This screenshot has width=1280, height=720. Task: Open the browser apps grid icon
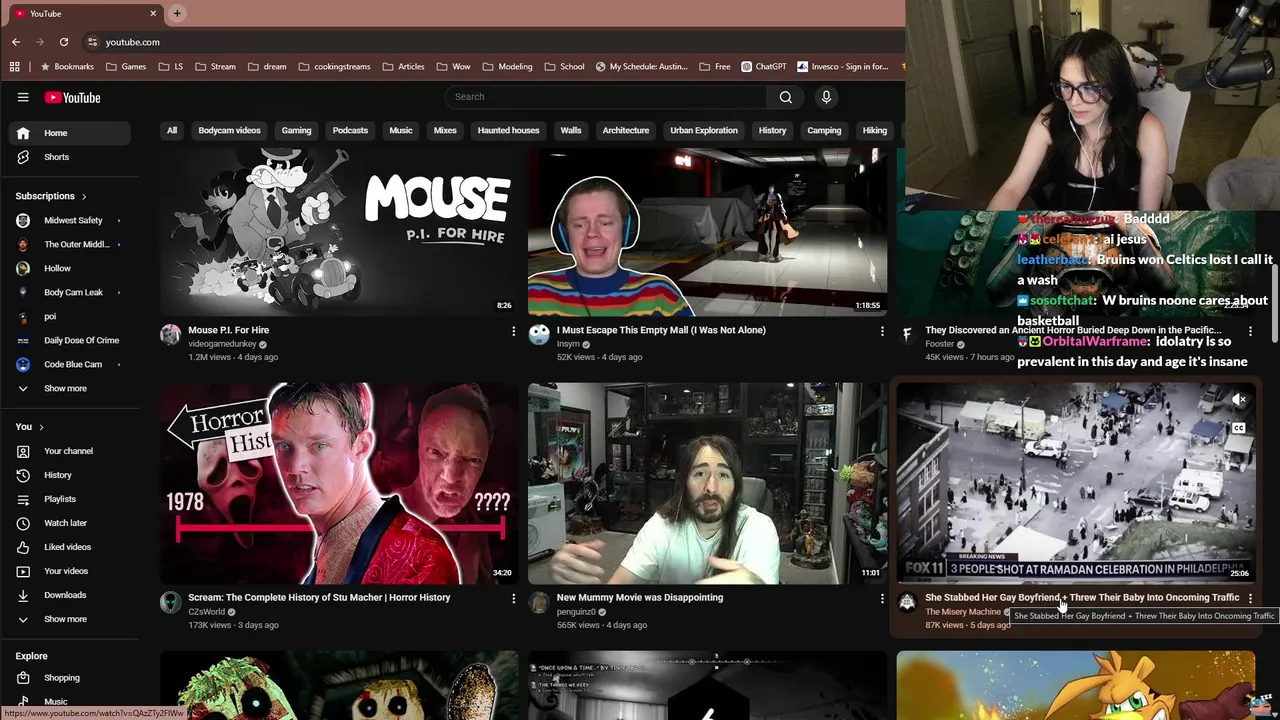tap(15, 67)
